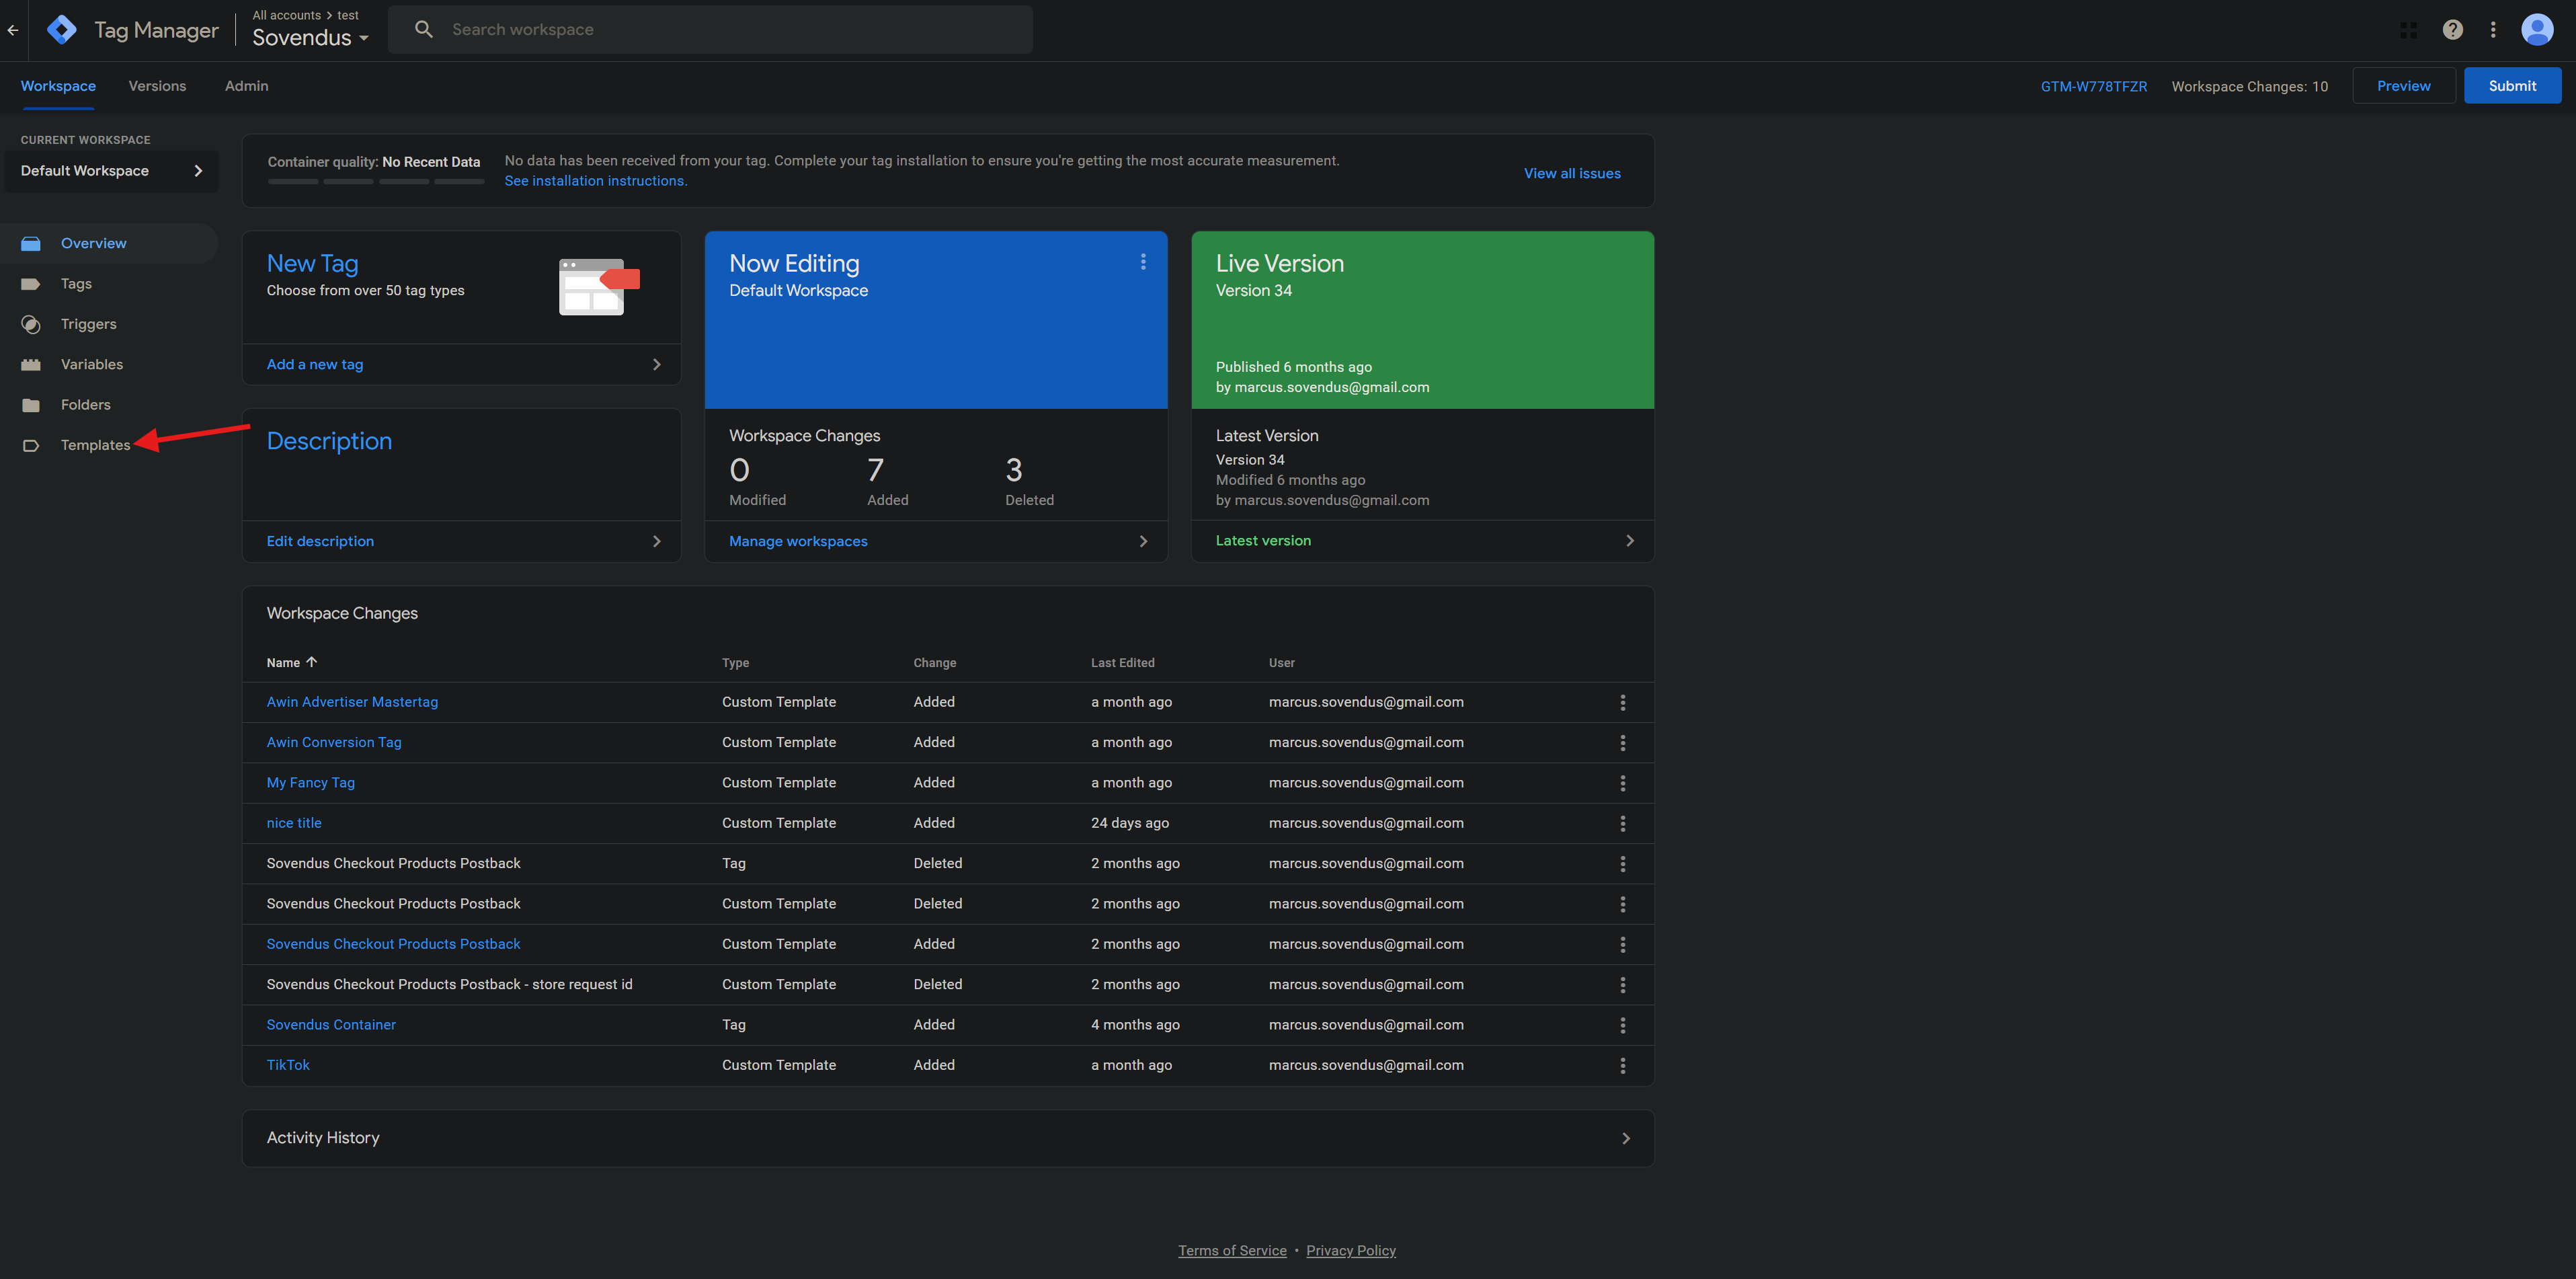This screenshot has width=2576, height=1279.
Task: Click the Preview button
Action: click(2403, 86)
